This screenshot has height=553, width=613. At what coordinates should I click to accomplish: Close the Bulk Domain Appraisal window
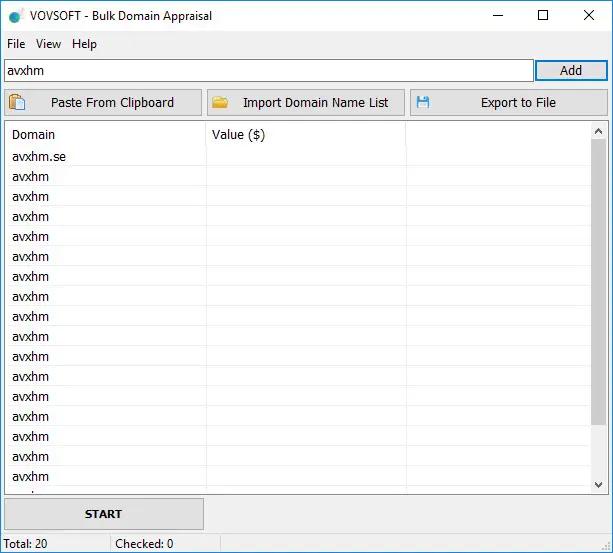click(589, 16)
